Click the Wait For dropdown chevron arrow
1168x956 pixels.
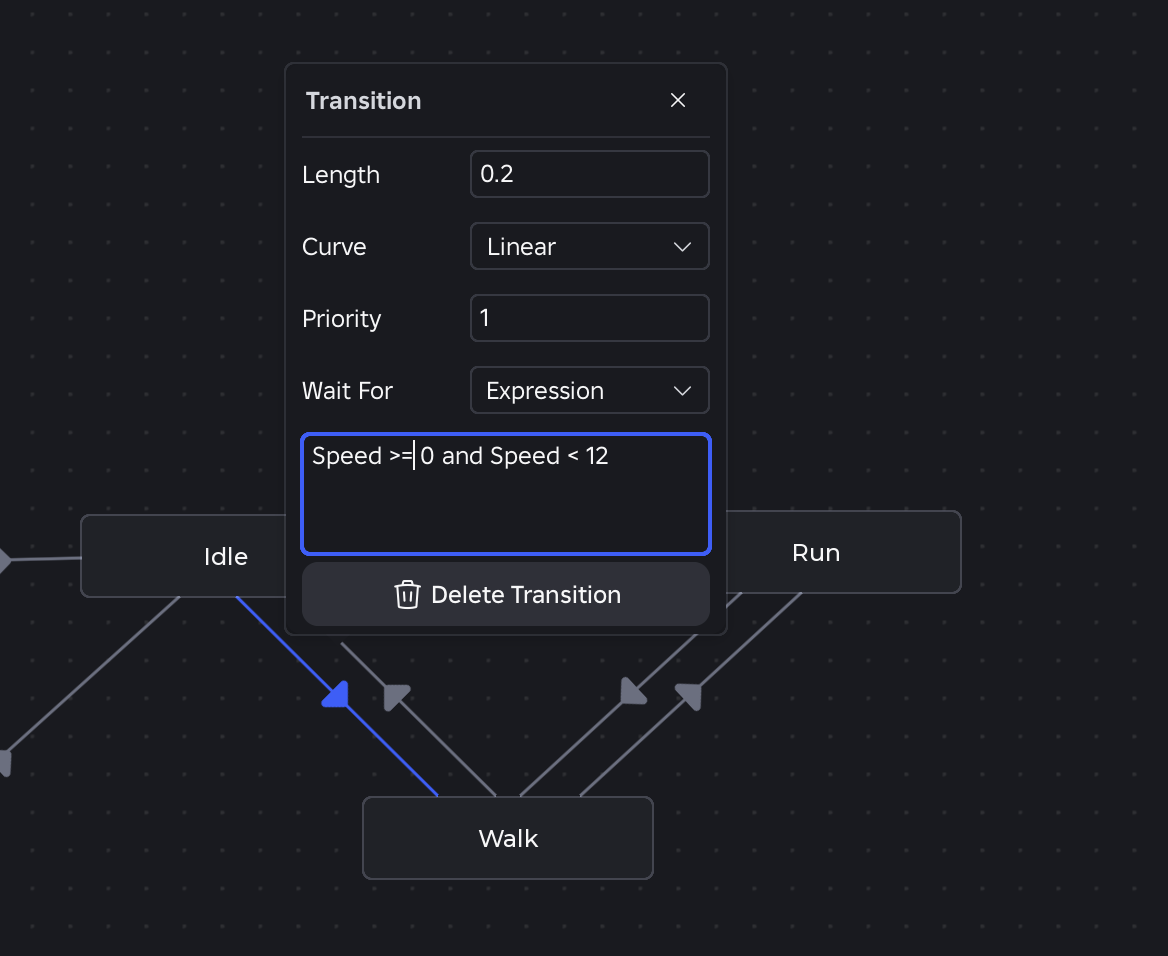pos(682,390)
